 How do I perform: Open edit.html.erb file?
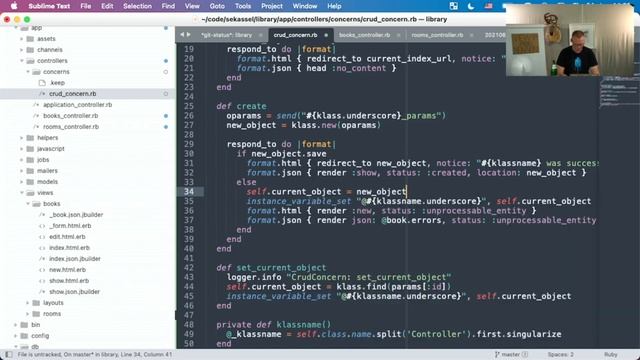click(x=67, y=237)
